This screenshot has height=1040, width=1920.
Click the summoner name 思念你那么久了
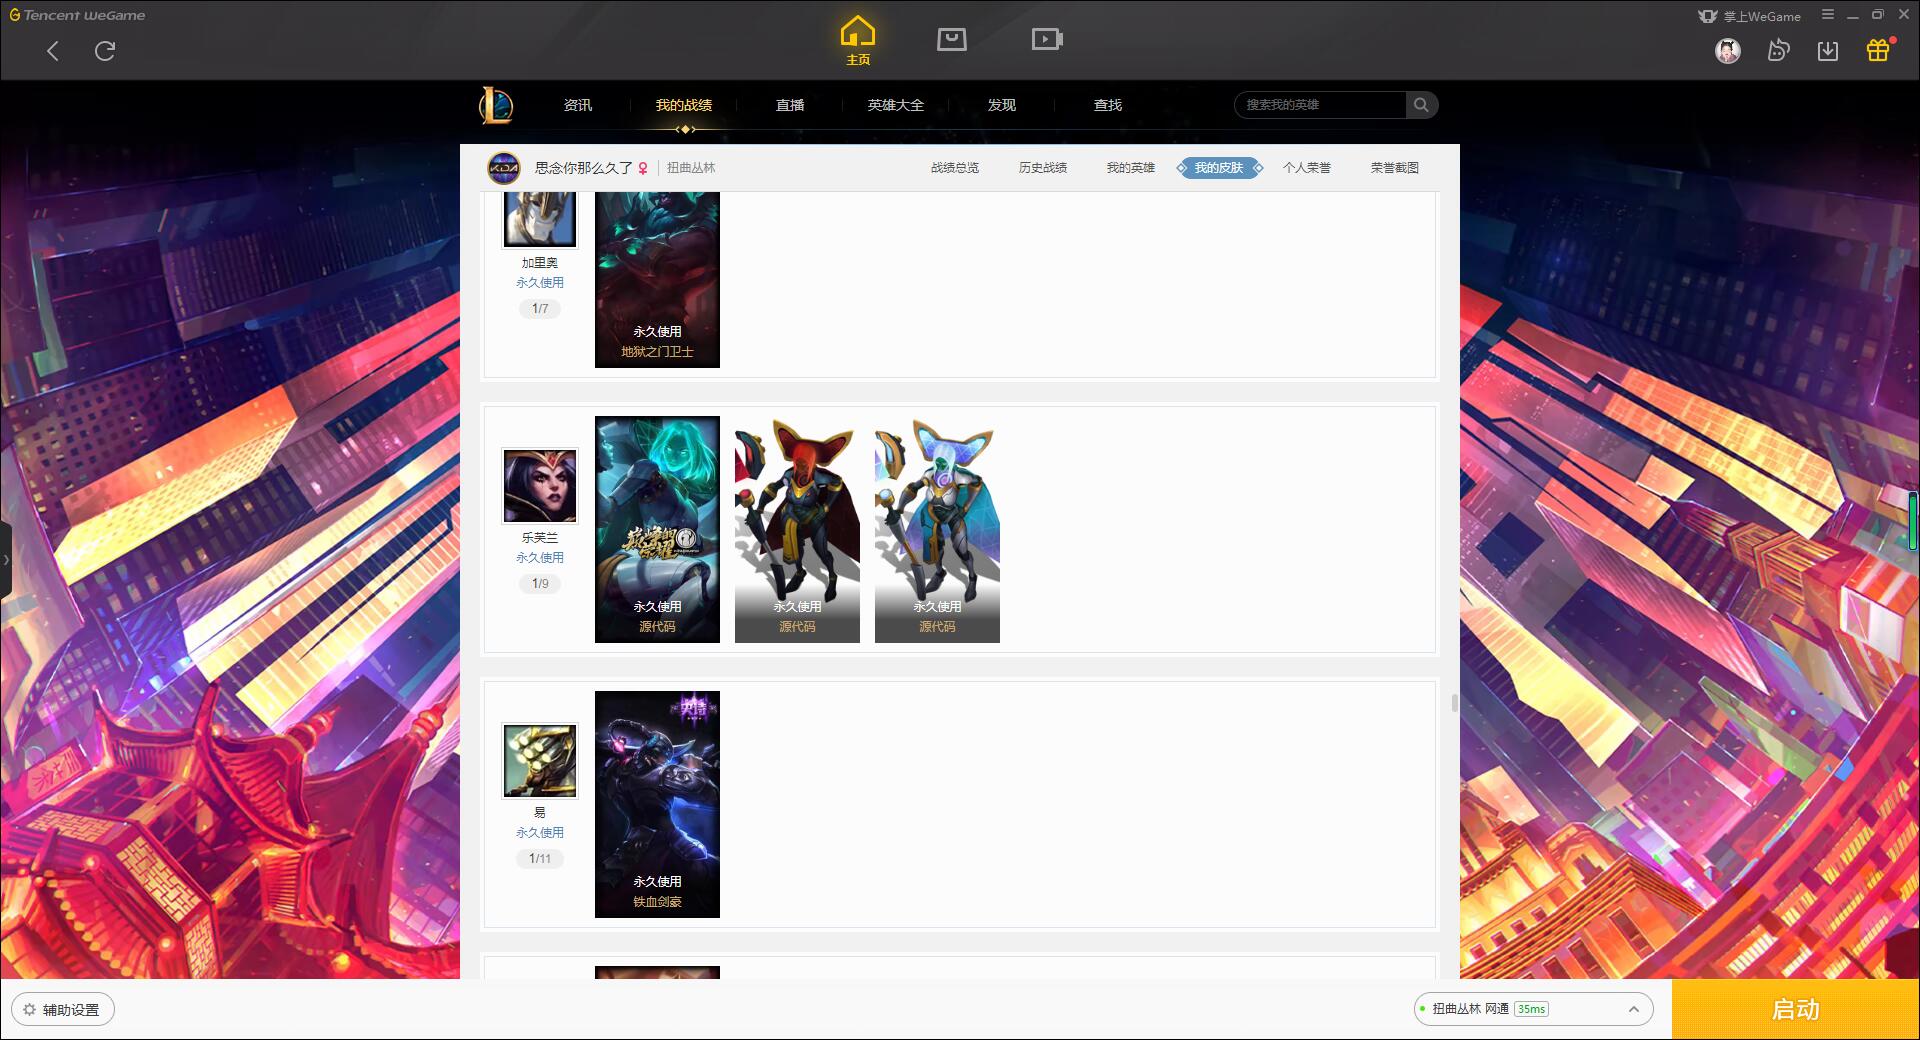click(x=583, y=168)
